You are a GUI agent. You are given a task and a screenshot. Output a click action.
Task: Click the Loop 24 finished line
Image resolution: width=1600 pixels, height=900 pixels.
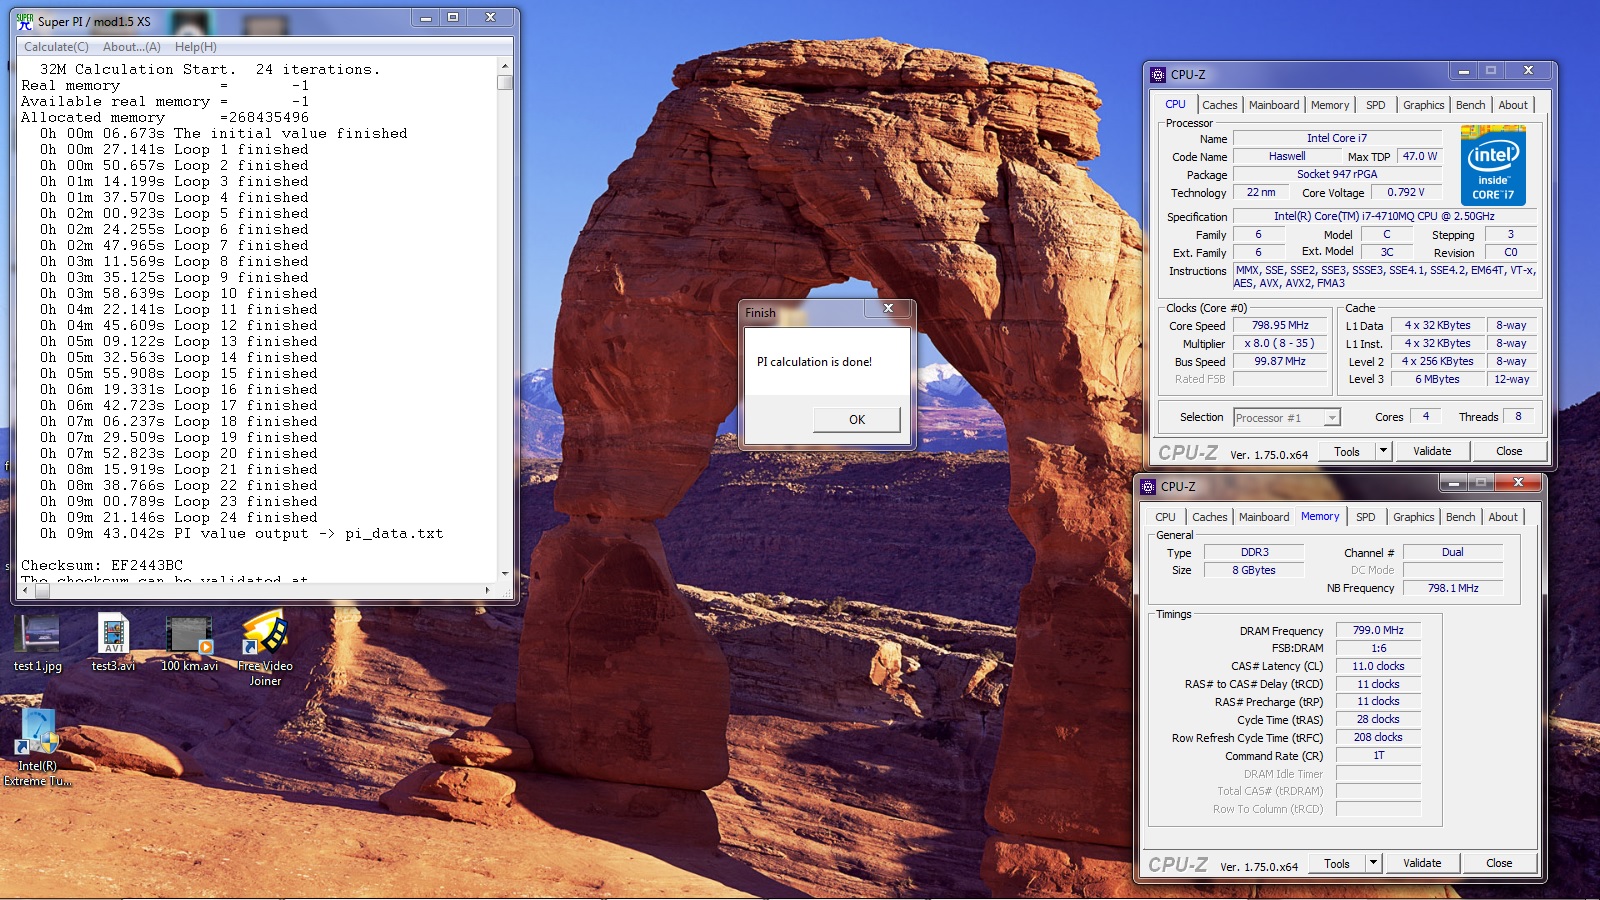tap(179, 517)
